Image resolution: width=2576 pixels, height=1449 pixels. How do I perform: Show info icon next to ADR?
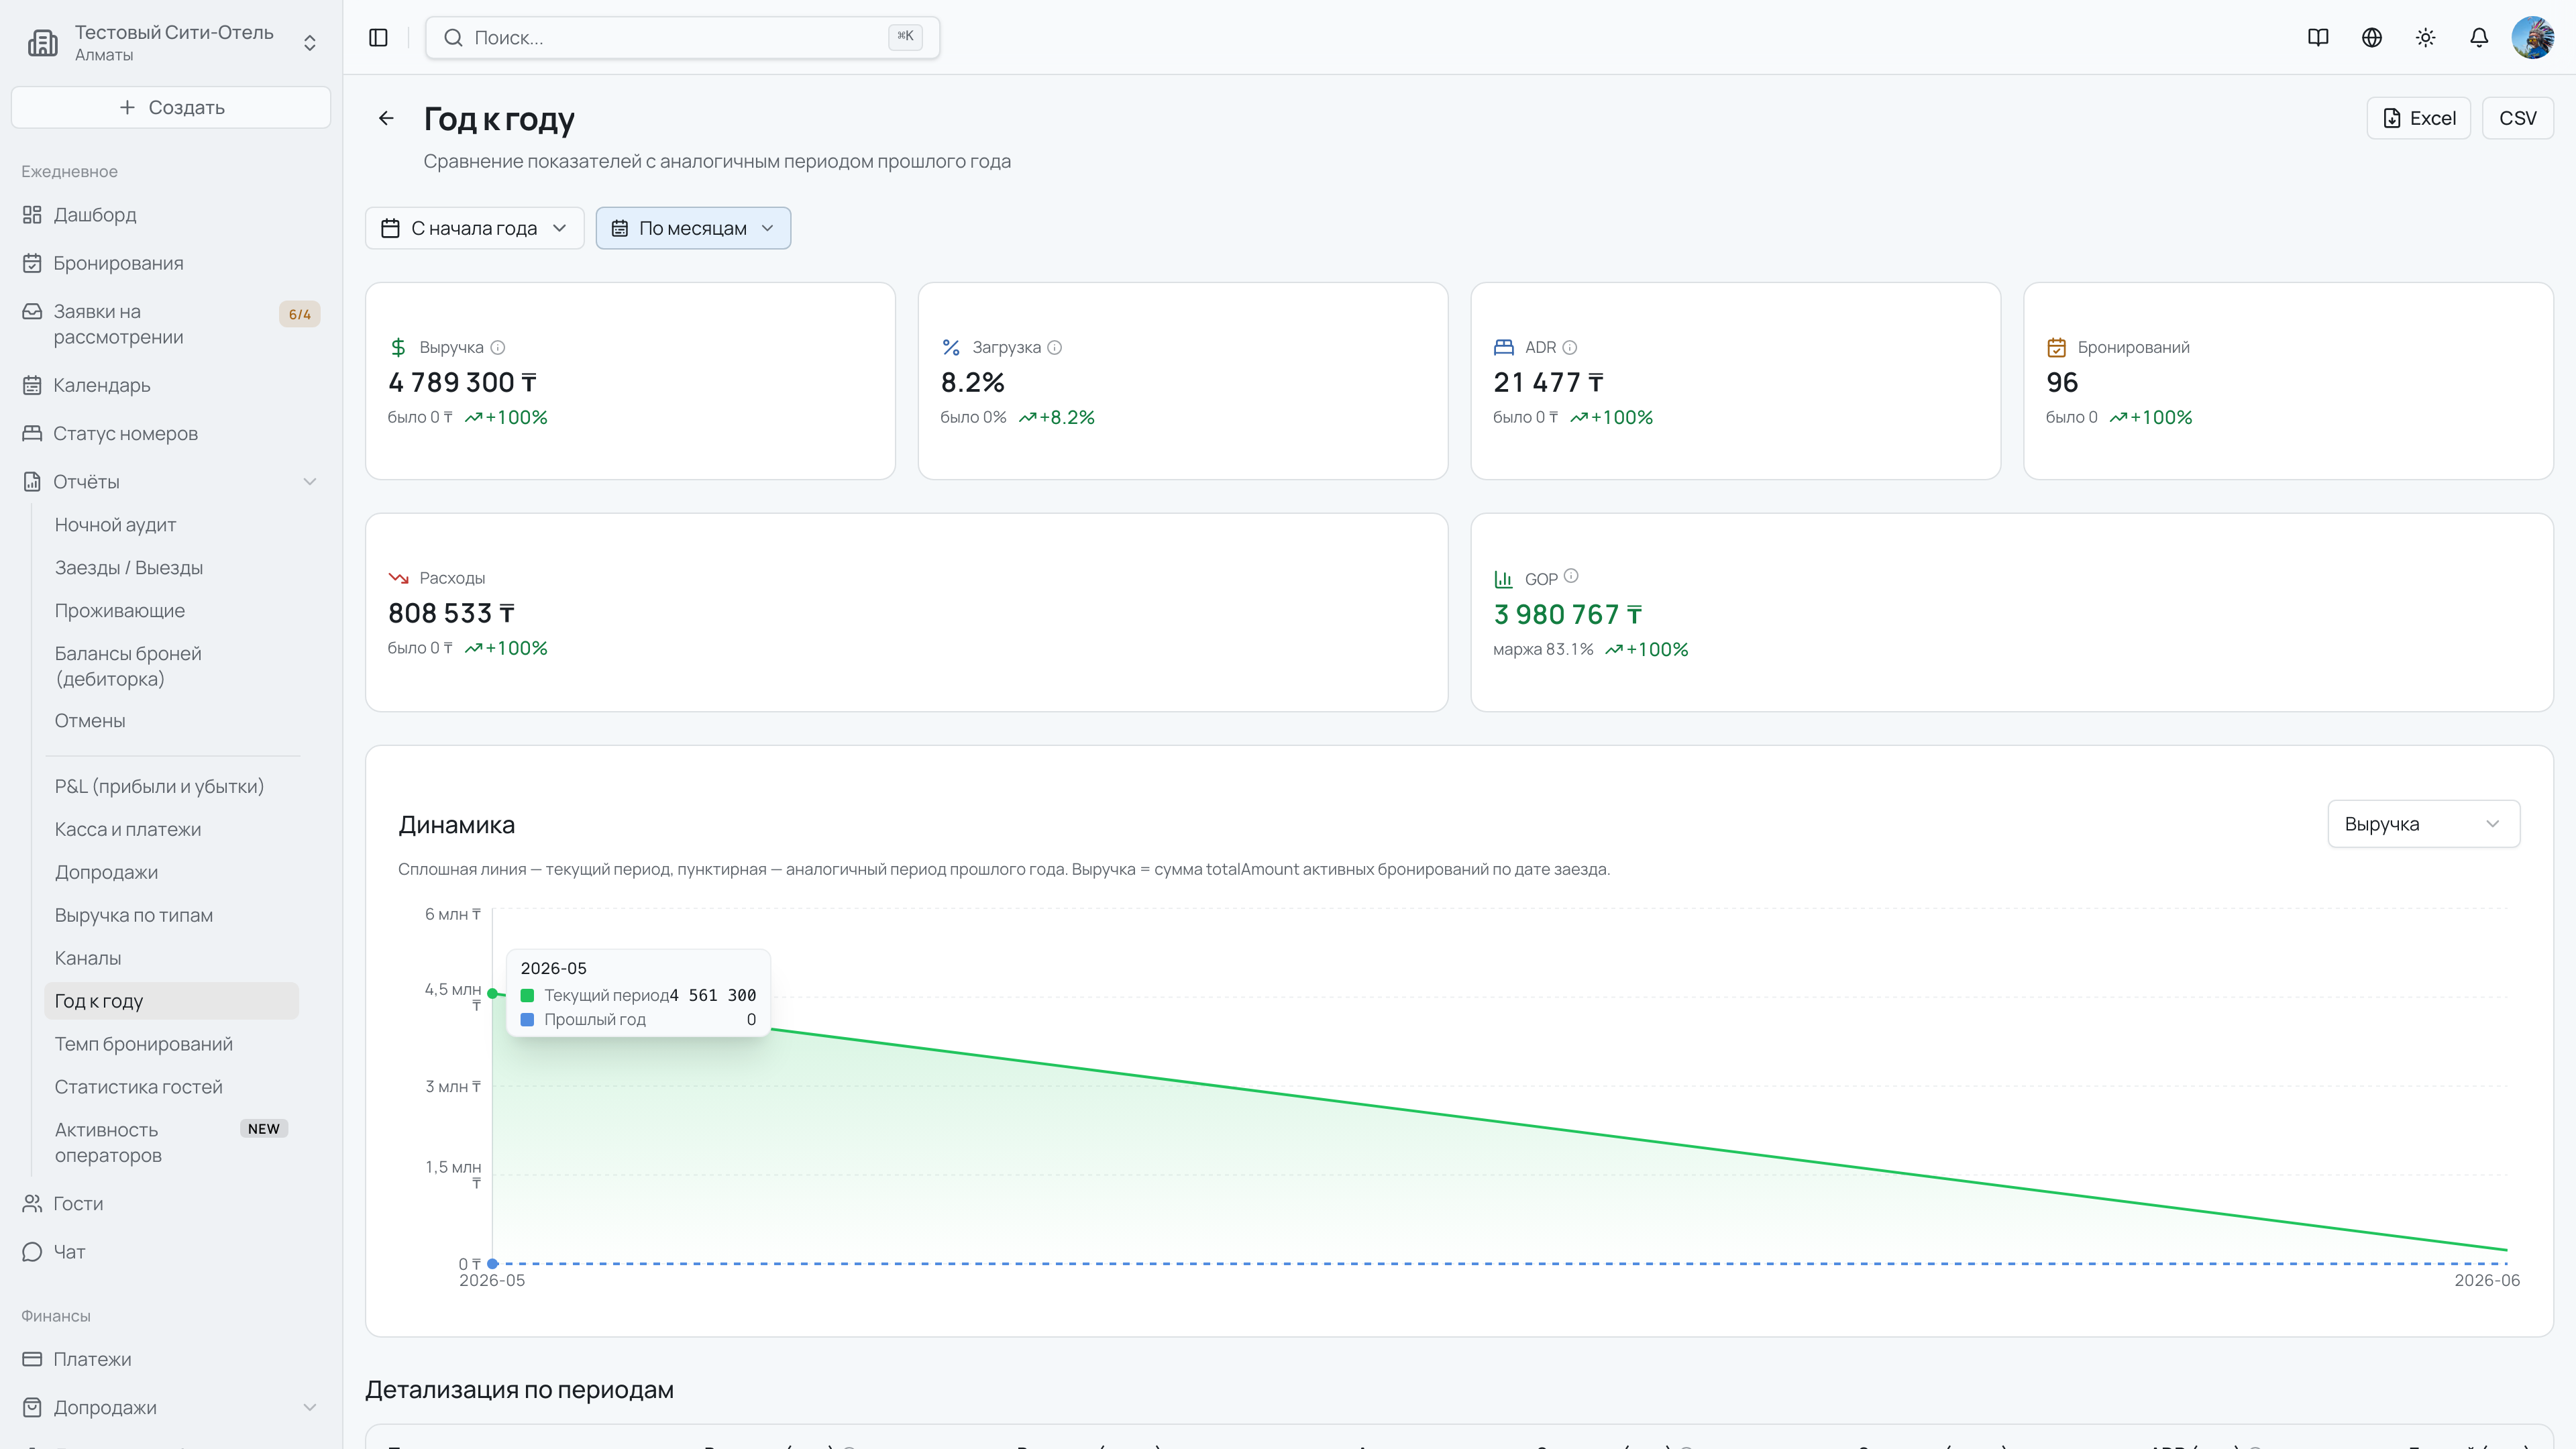pos(1570,347)
